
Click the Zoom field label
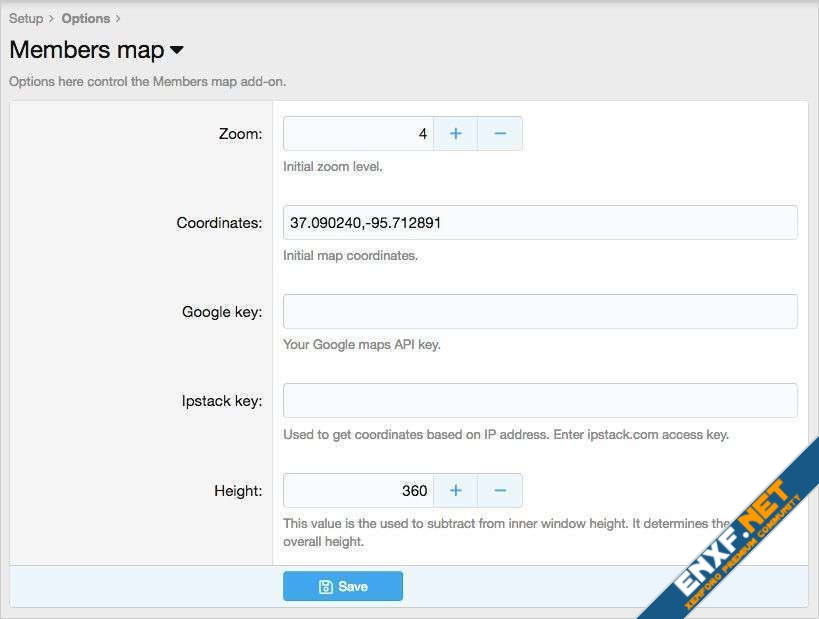(x=240, y=134)
